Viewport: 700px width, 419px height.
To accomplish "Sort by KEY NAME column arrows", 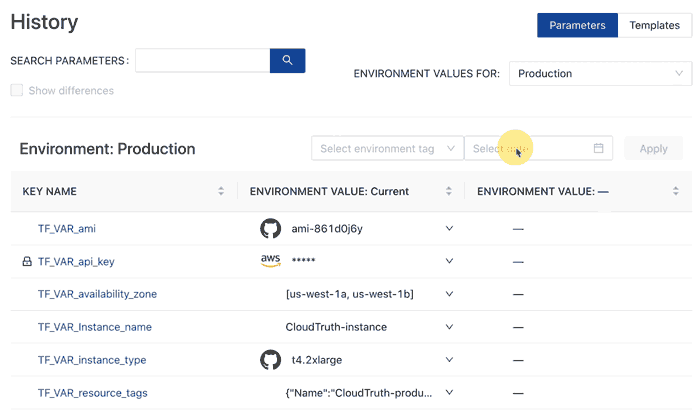I will click(221, 191).
